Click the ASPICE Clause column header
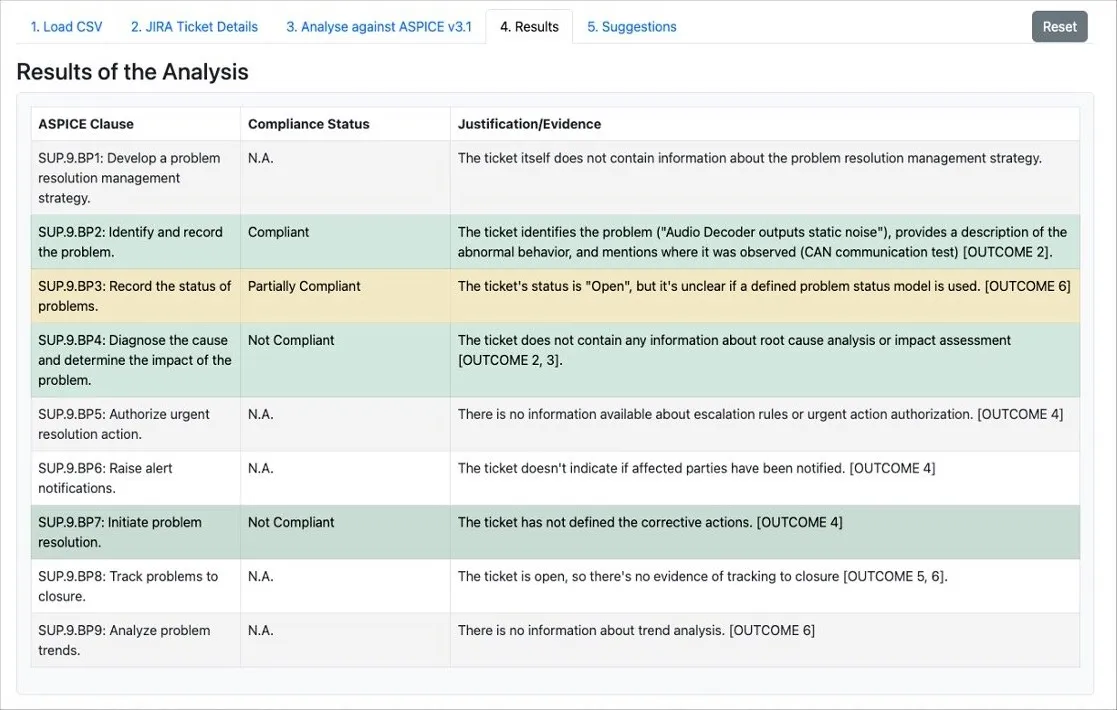 point(135,124)
